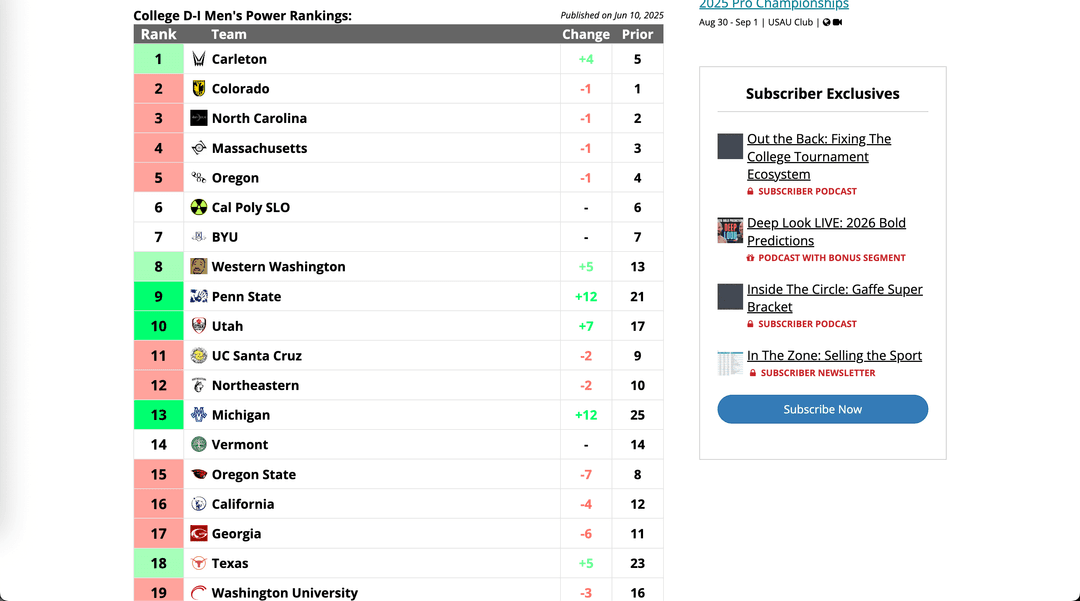Click the Texas longhorn logo icon
1080x601 pixels.
click(200, 563)
